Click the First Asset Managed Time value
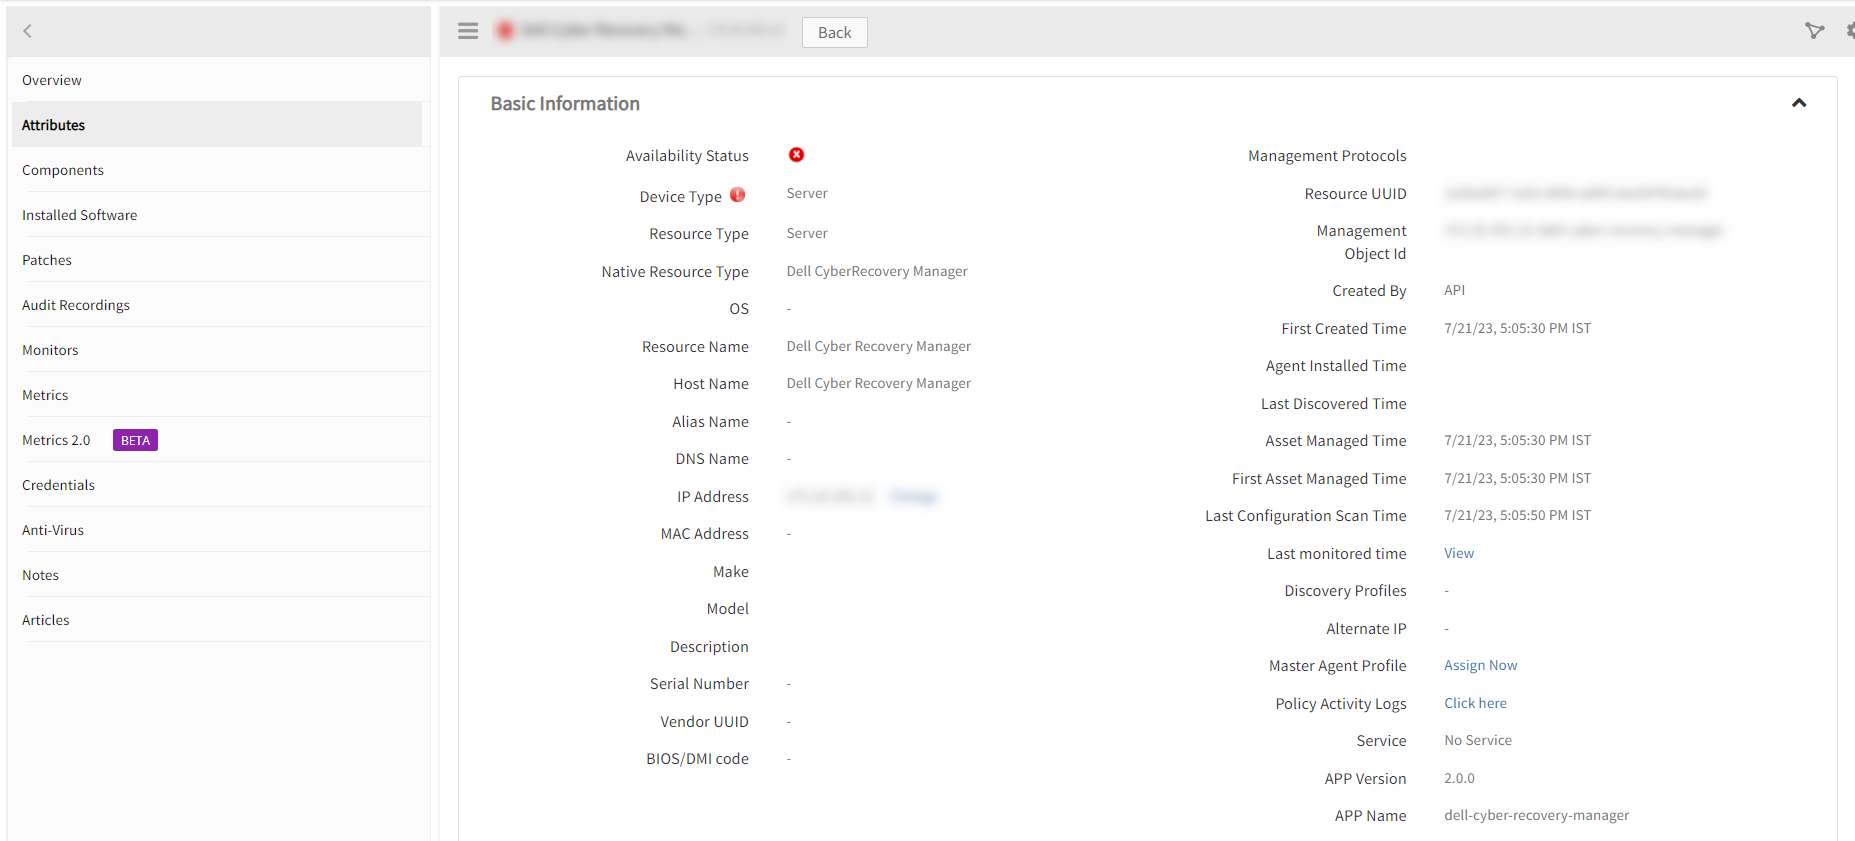Image resolution: width=1855 pixels, height=841 pixels. [1517, 478]
